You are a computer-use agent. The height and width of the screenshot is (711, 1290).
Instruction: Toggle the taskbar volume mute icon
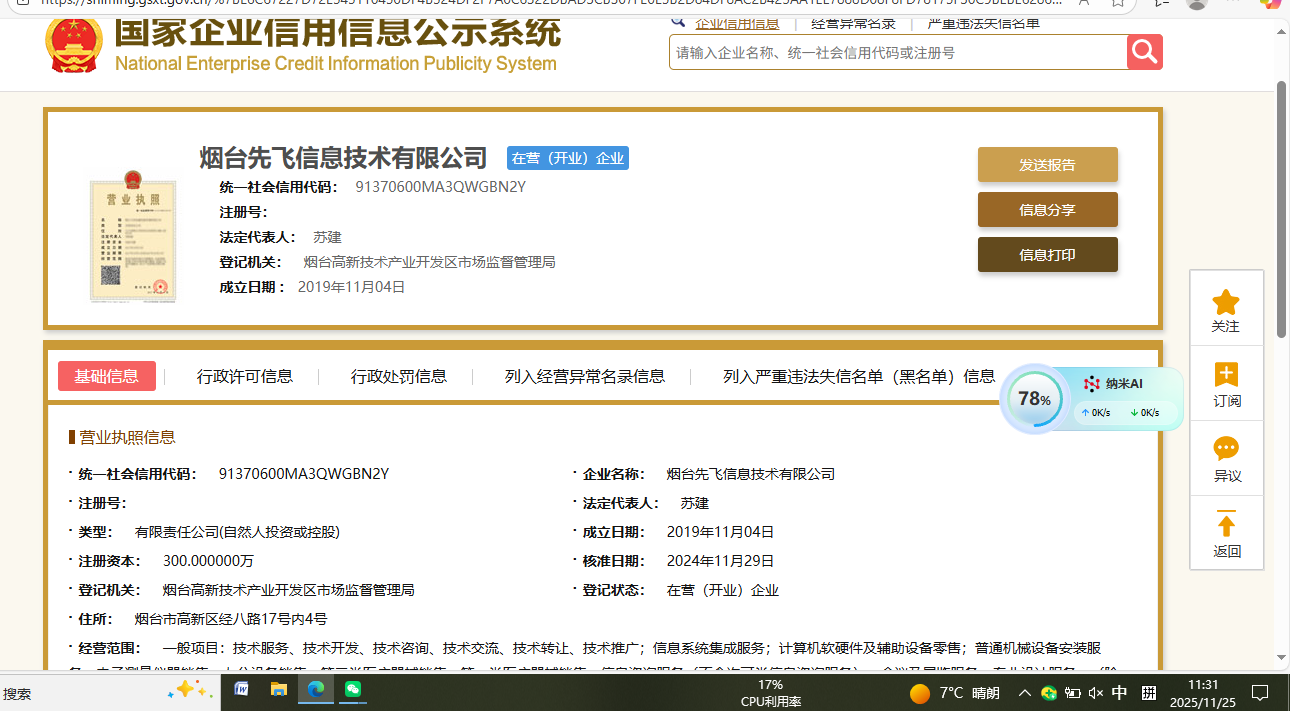coord(1095,693)
